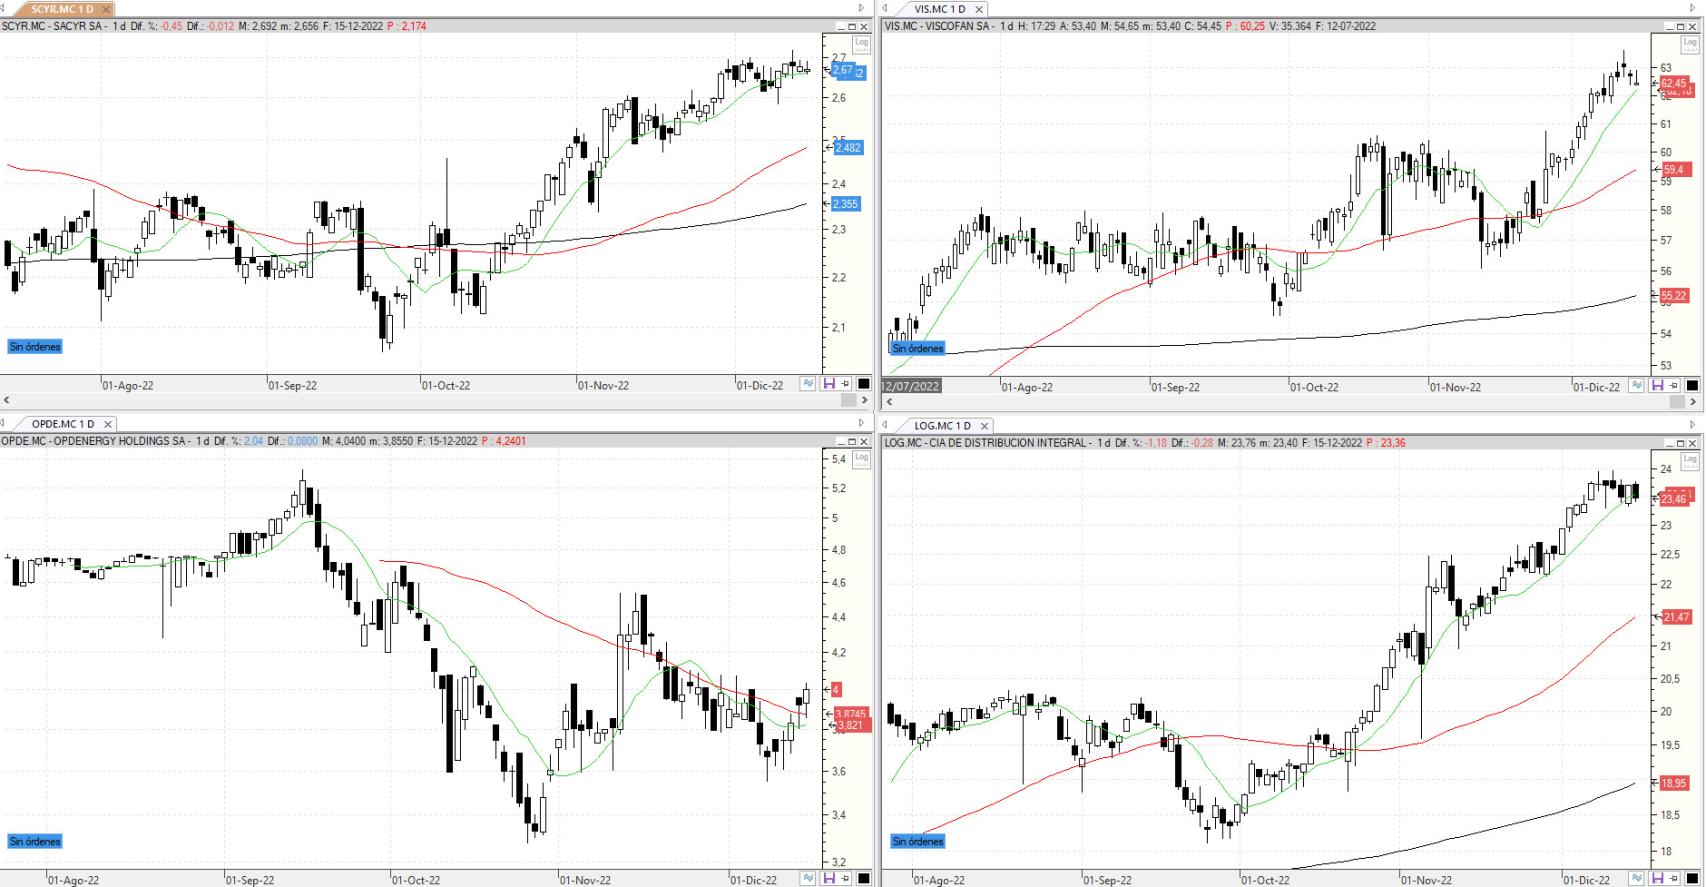
Task: Click the 2,482 price label on SACYR axis
Action: click(847, 148)
